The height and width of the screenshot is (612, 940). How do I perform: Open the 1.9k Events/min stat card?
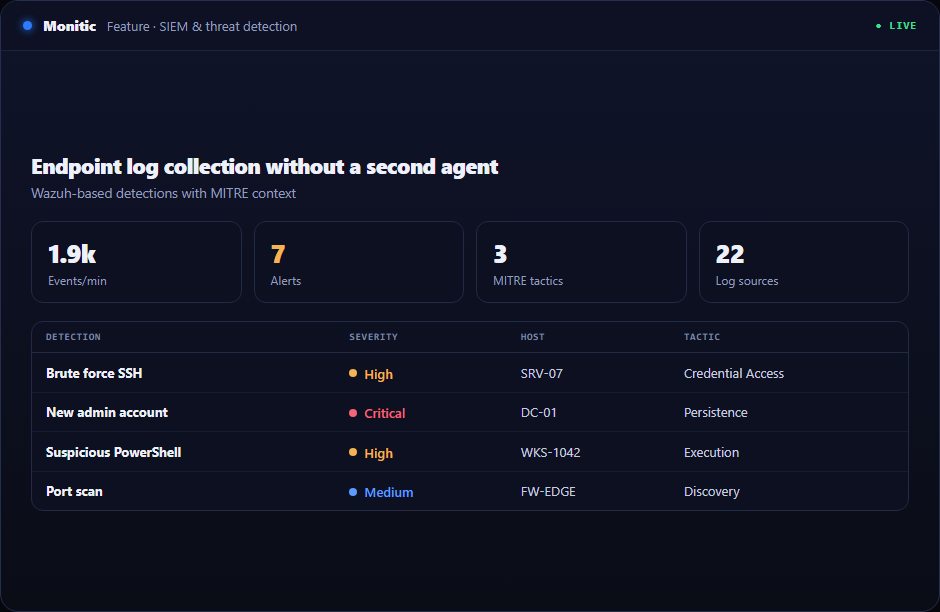click(136, 262)
